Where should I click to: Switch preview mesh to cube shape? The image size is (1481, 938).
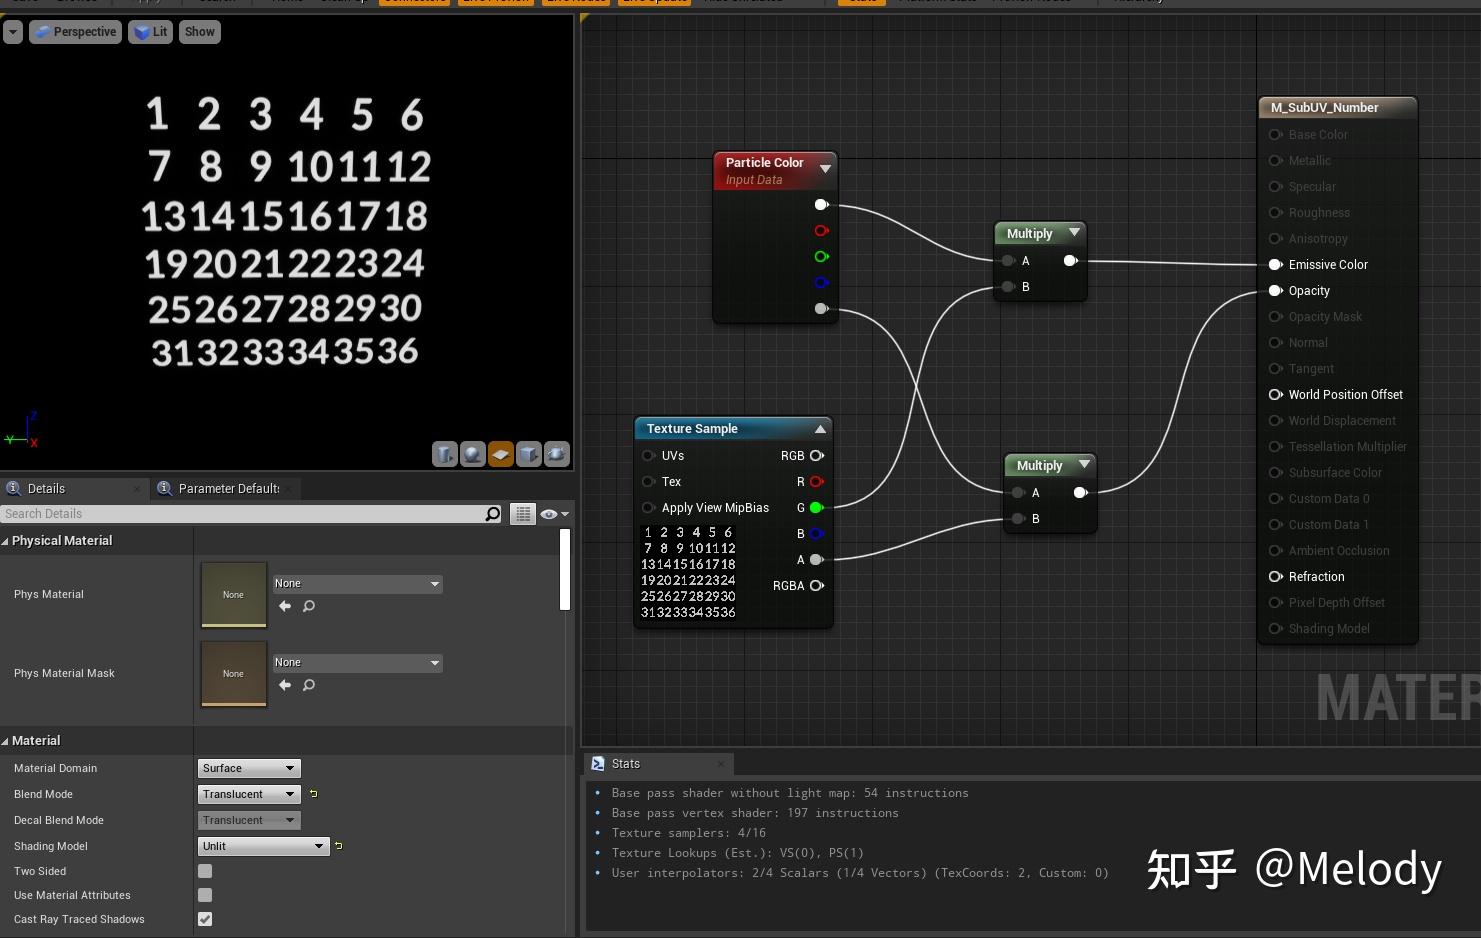529,454
